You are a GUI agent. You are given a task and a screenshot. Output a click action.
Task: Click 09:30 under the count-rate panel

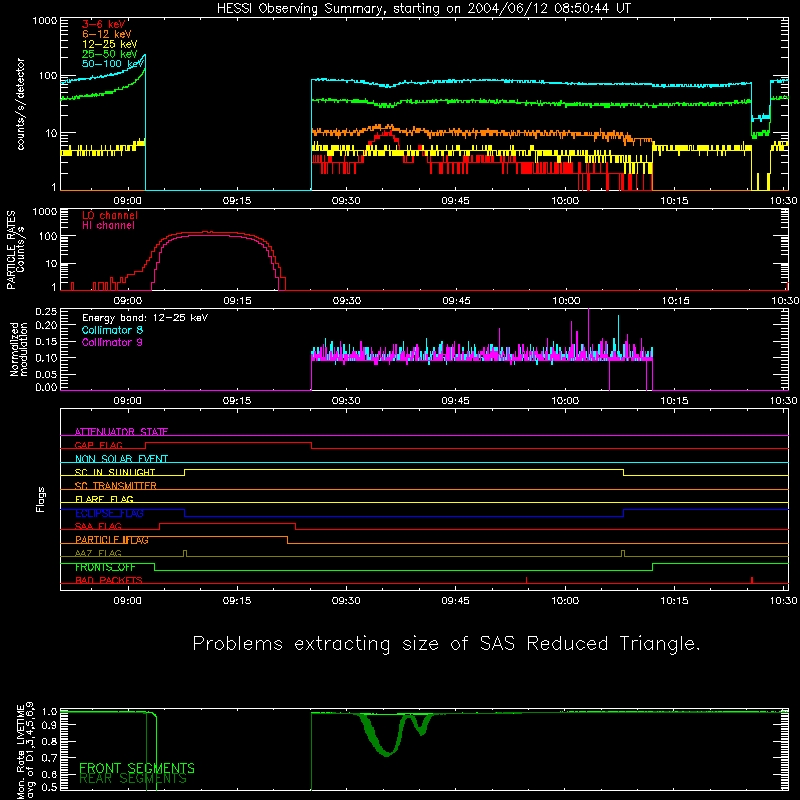346,201
